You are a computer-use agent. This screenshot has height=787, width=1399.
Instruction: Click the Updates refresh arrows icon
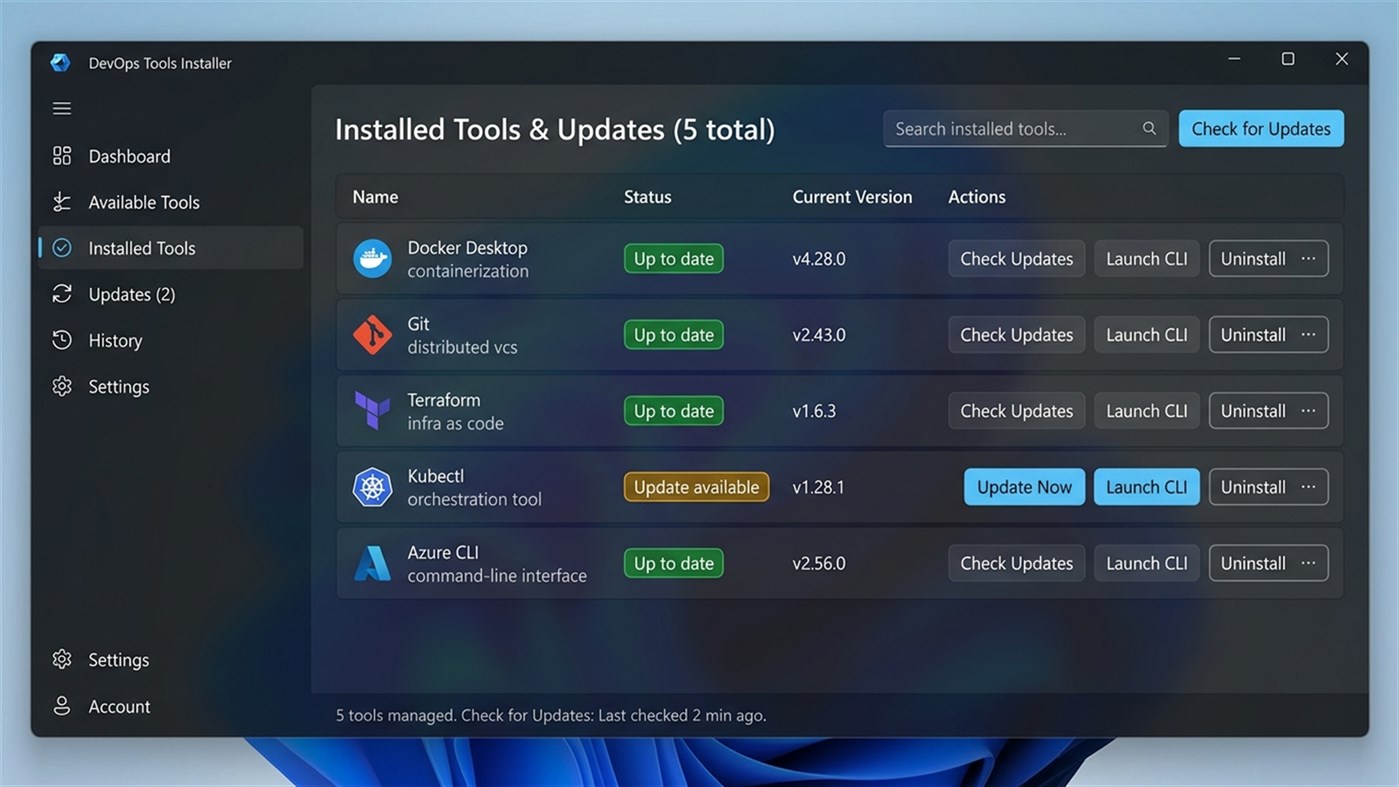pyautogui.click(x=62, y=294)
